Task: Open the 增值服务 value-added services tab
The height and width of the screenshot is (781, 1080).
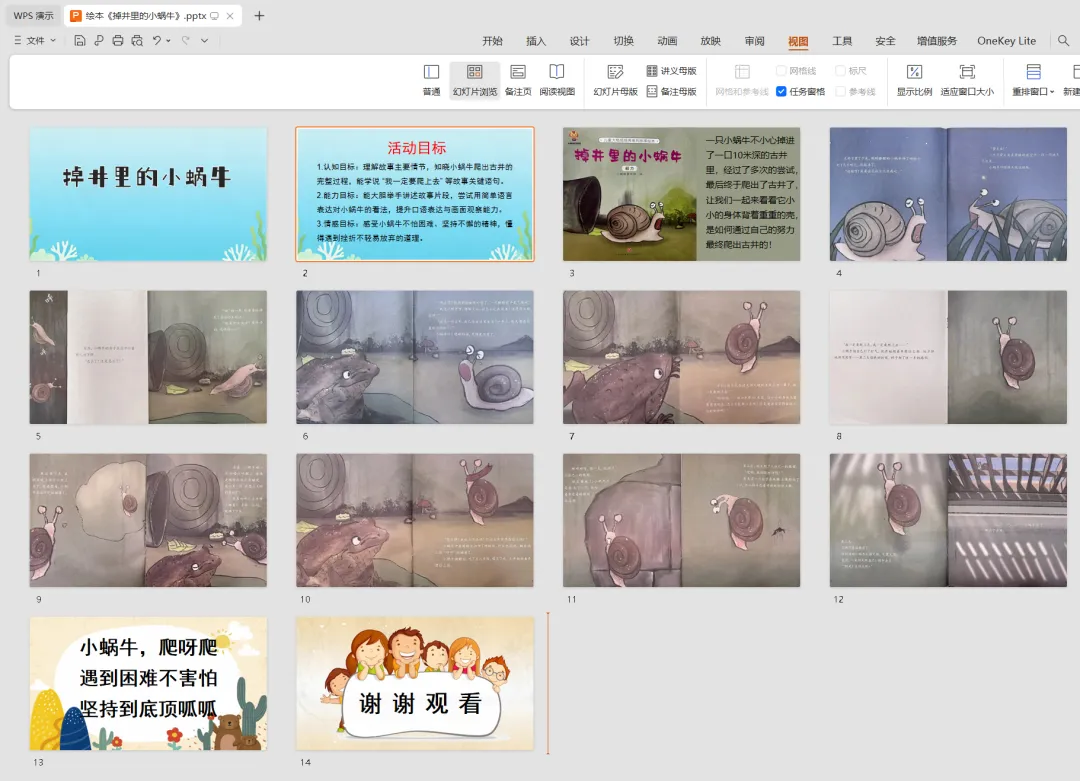Action: click(x=937, y=41)
